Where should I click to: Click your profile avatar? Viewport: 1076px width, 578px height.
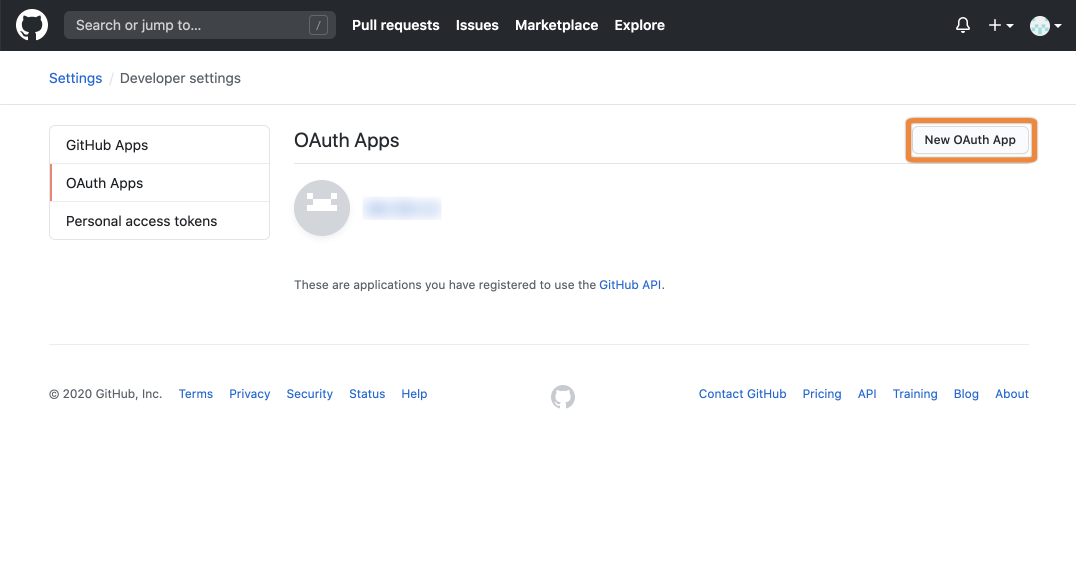tap(1039, 24)
